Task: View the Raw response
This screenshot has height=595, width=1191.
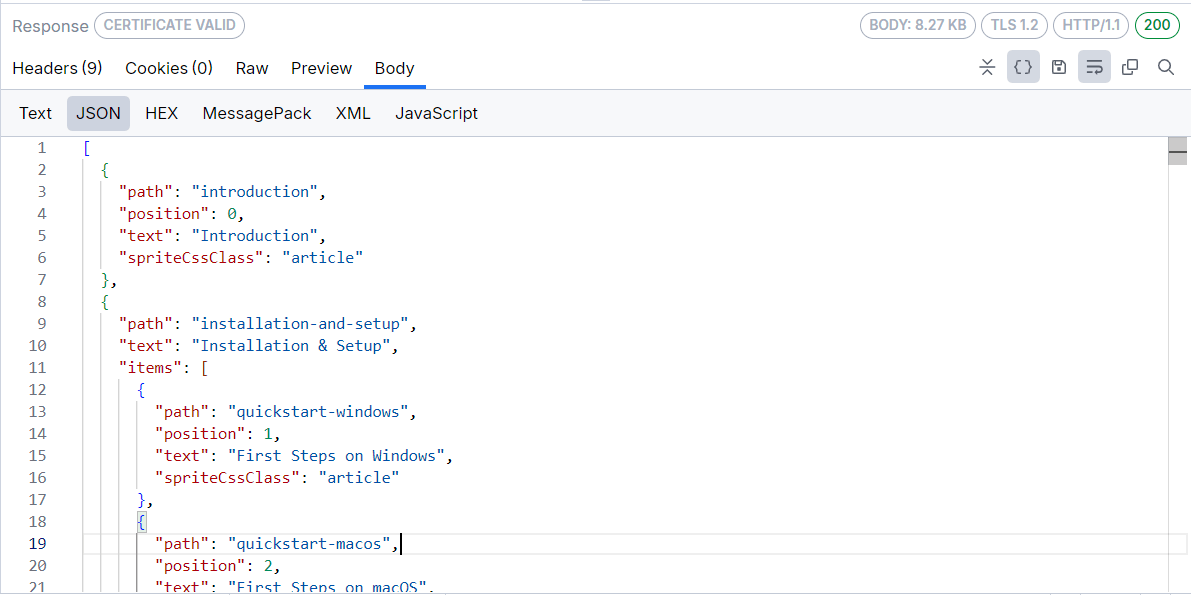Action: 251,68
